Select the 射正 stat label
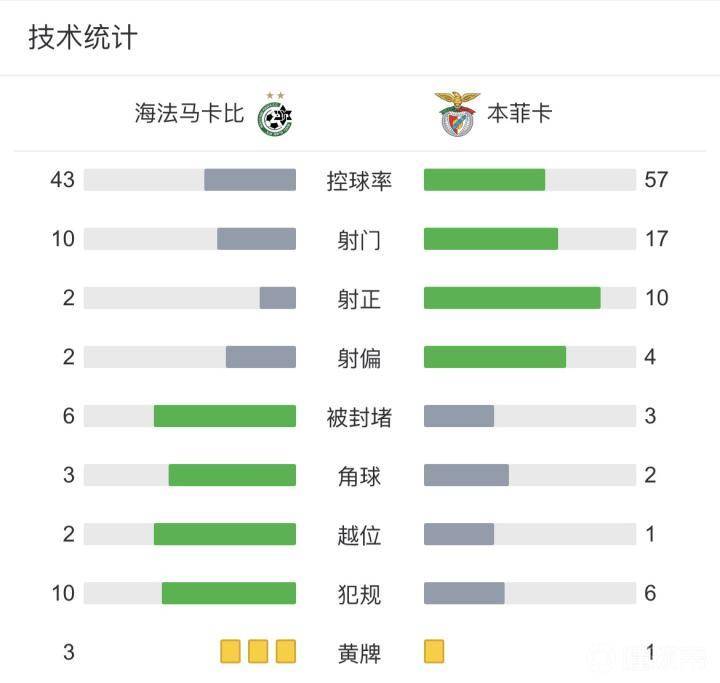 pos(359,299)
